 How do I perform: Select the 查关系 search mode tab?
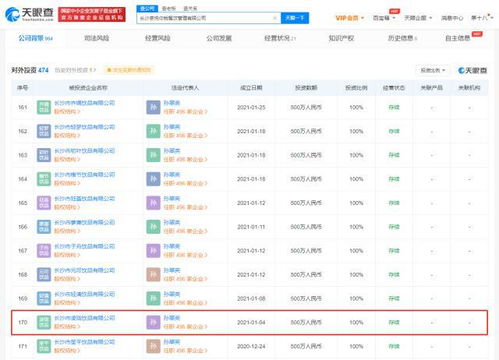tap(190, 8)
